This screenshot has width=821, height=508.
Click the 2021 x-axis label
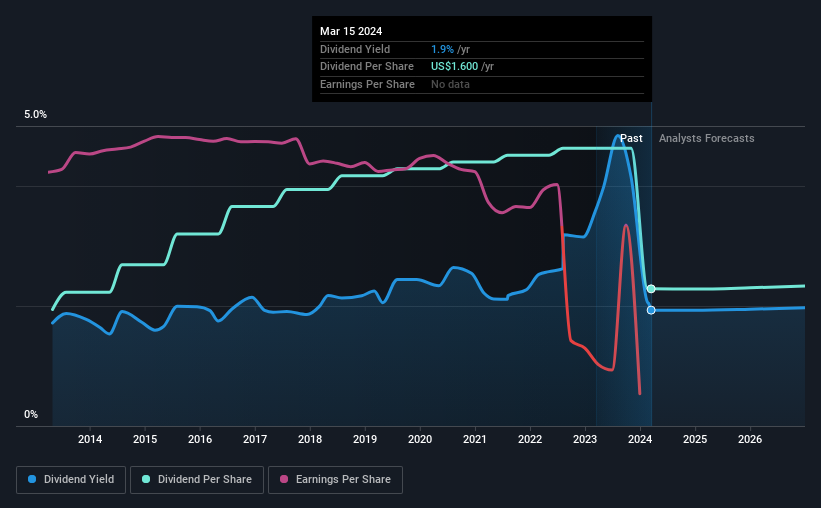(475, 439)
